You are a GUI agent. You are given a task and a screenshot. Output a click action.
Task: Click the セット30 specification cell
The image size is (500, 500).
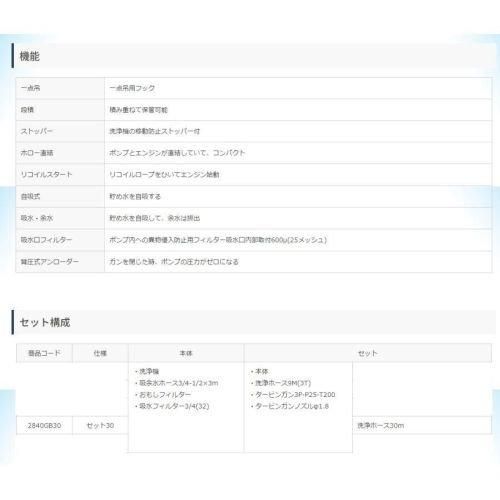[100, 426]
